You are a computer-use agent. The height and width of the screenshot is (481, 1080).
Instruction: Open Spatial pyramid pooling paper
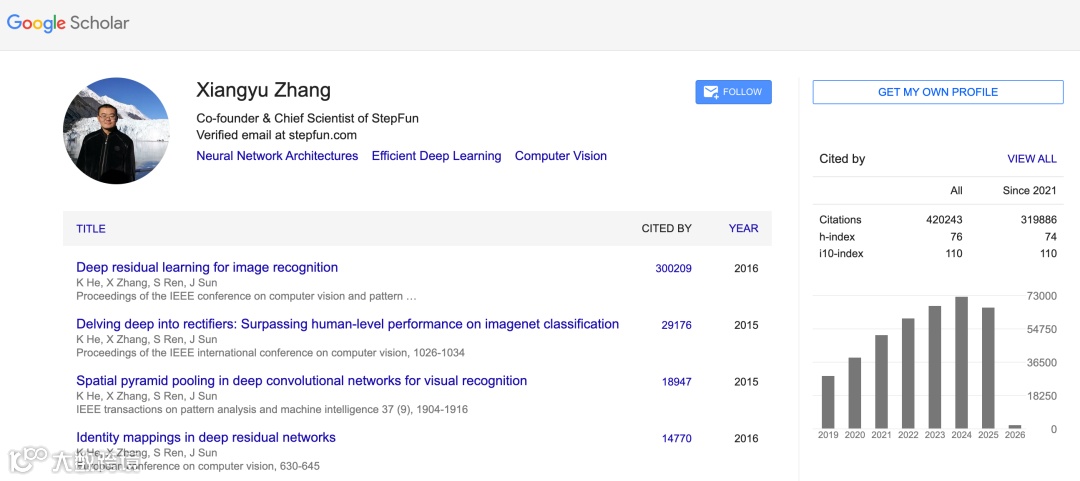click(301, 381)
